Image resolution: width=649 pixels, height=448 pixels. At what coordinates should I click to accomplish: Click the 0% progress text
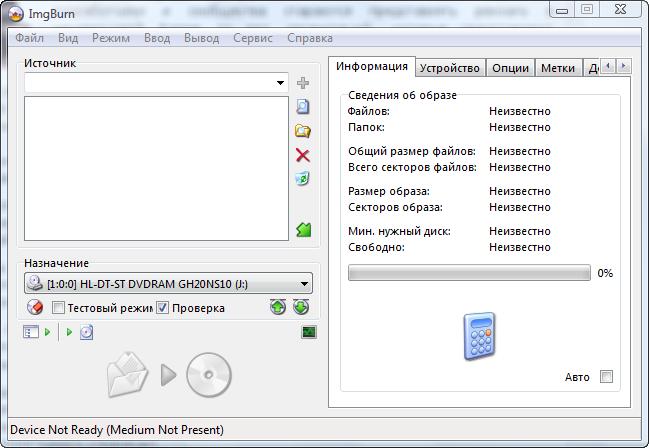pos(605,273)
